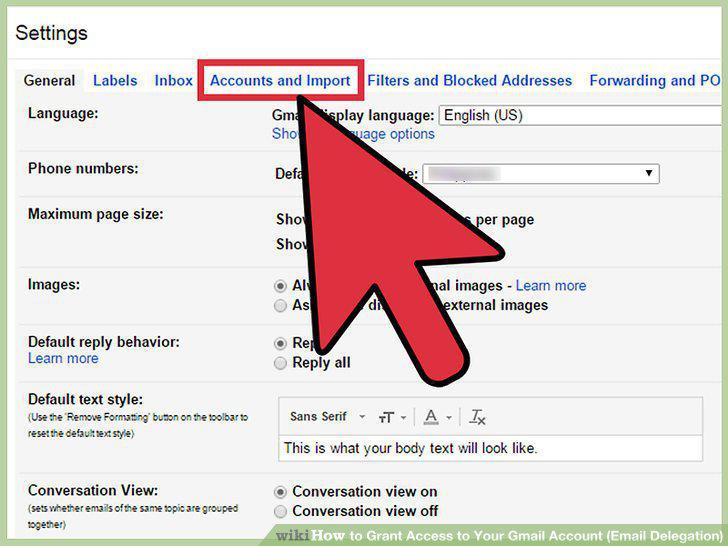Click the Language setting label

pyautogui.click(x=63, y=113)
